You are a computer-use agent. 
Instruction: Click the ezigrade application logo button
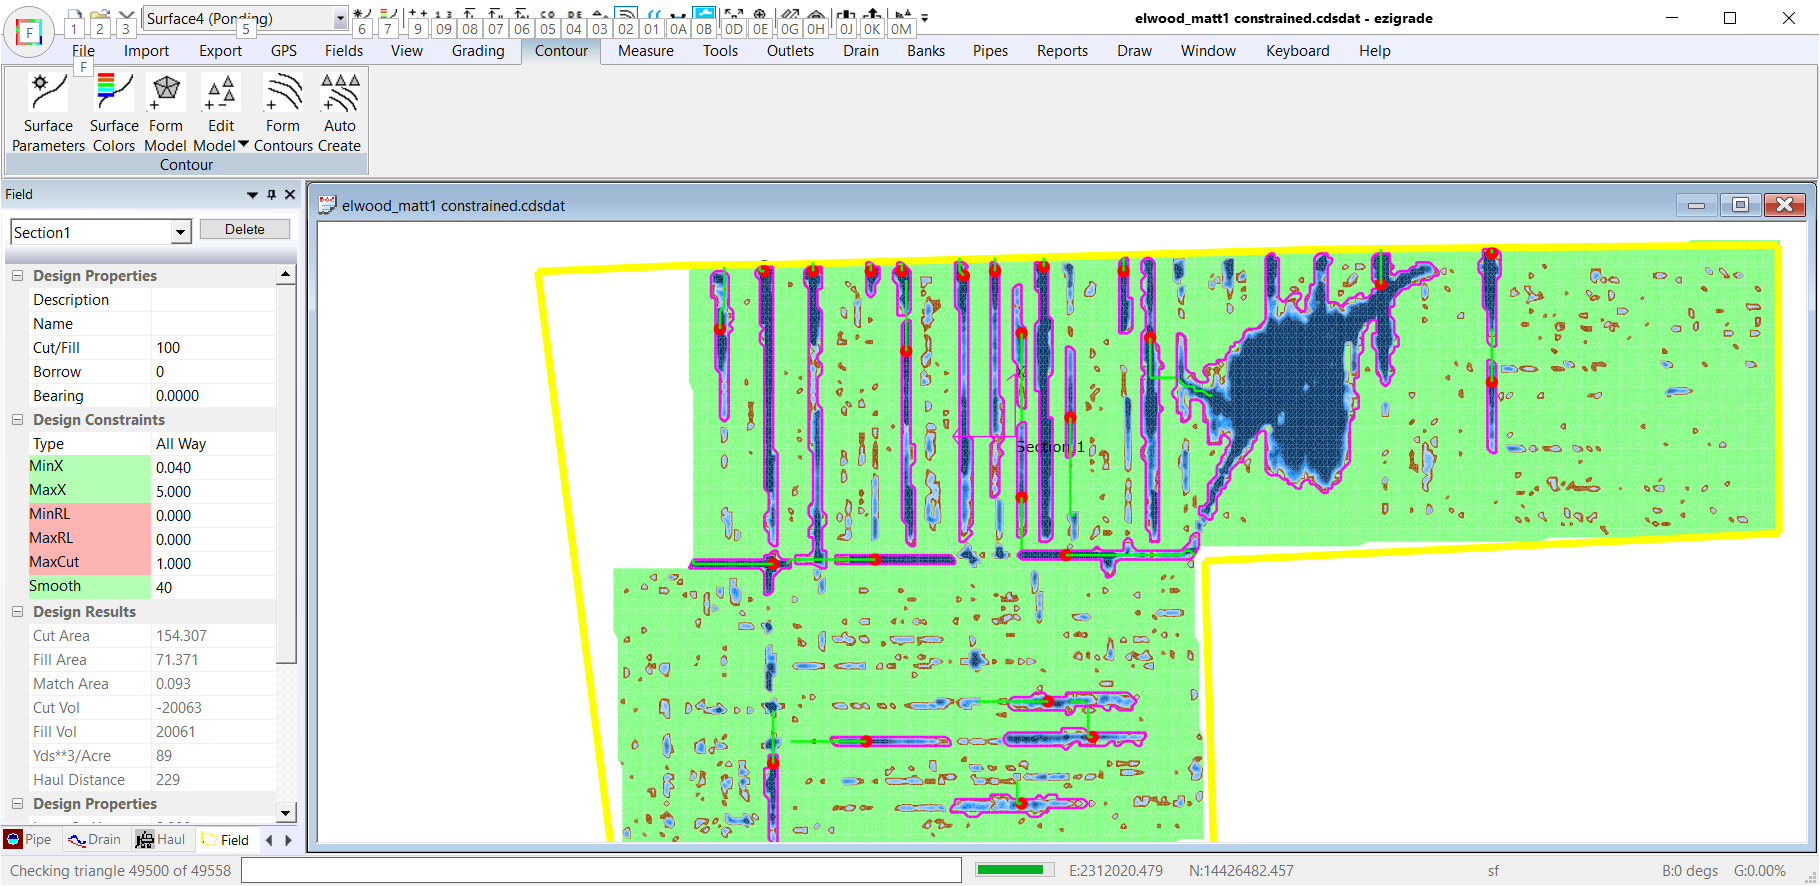click(x=29, y=32)
